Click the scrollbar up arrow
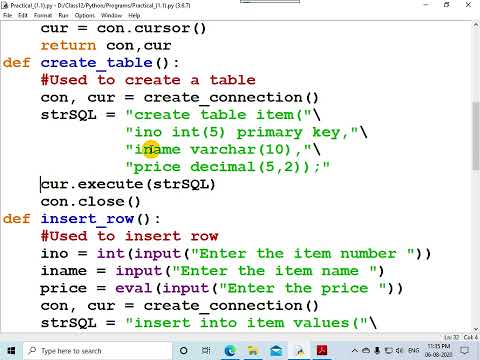The image size is (480, 360). click(476, 25)
